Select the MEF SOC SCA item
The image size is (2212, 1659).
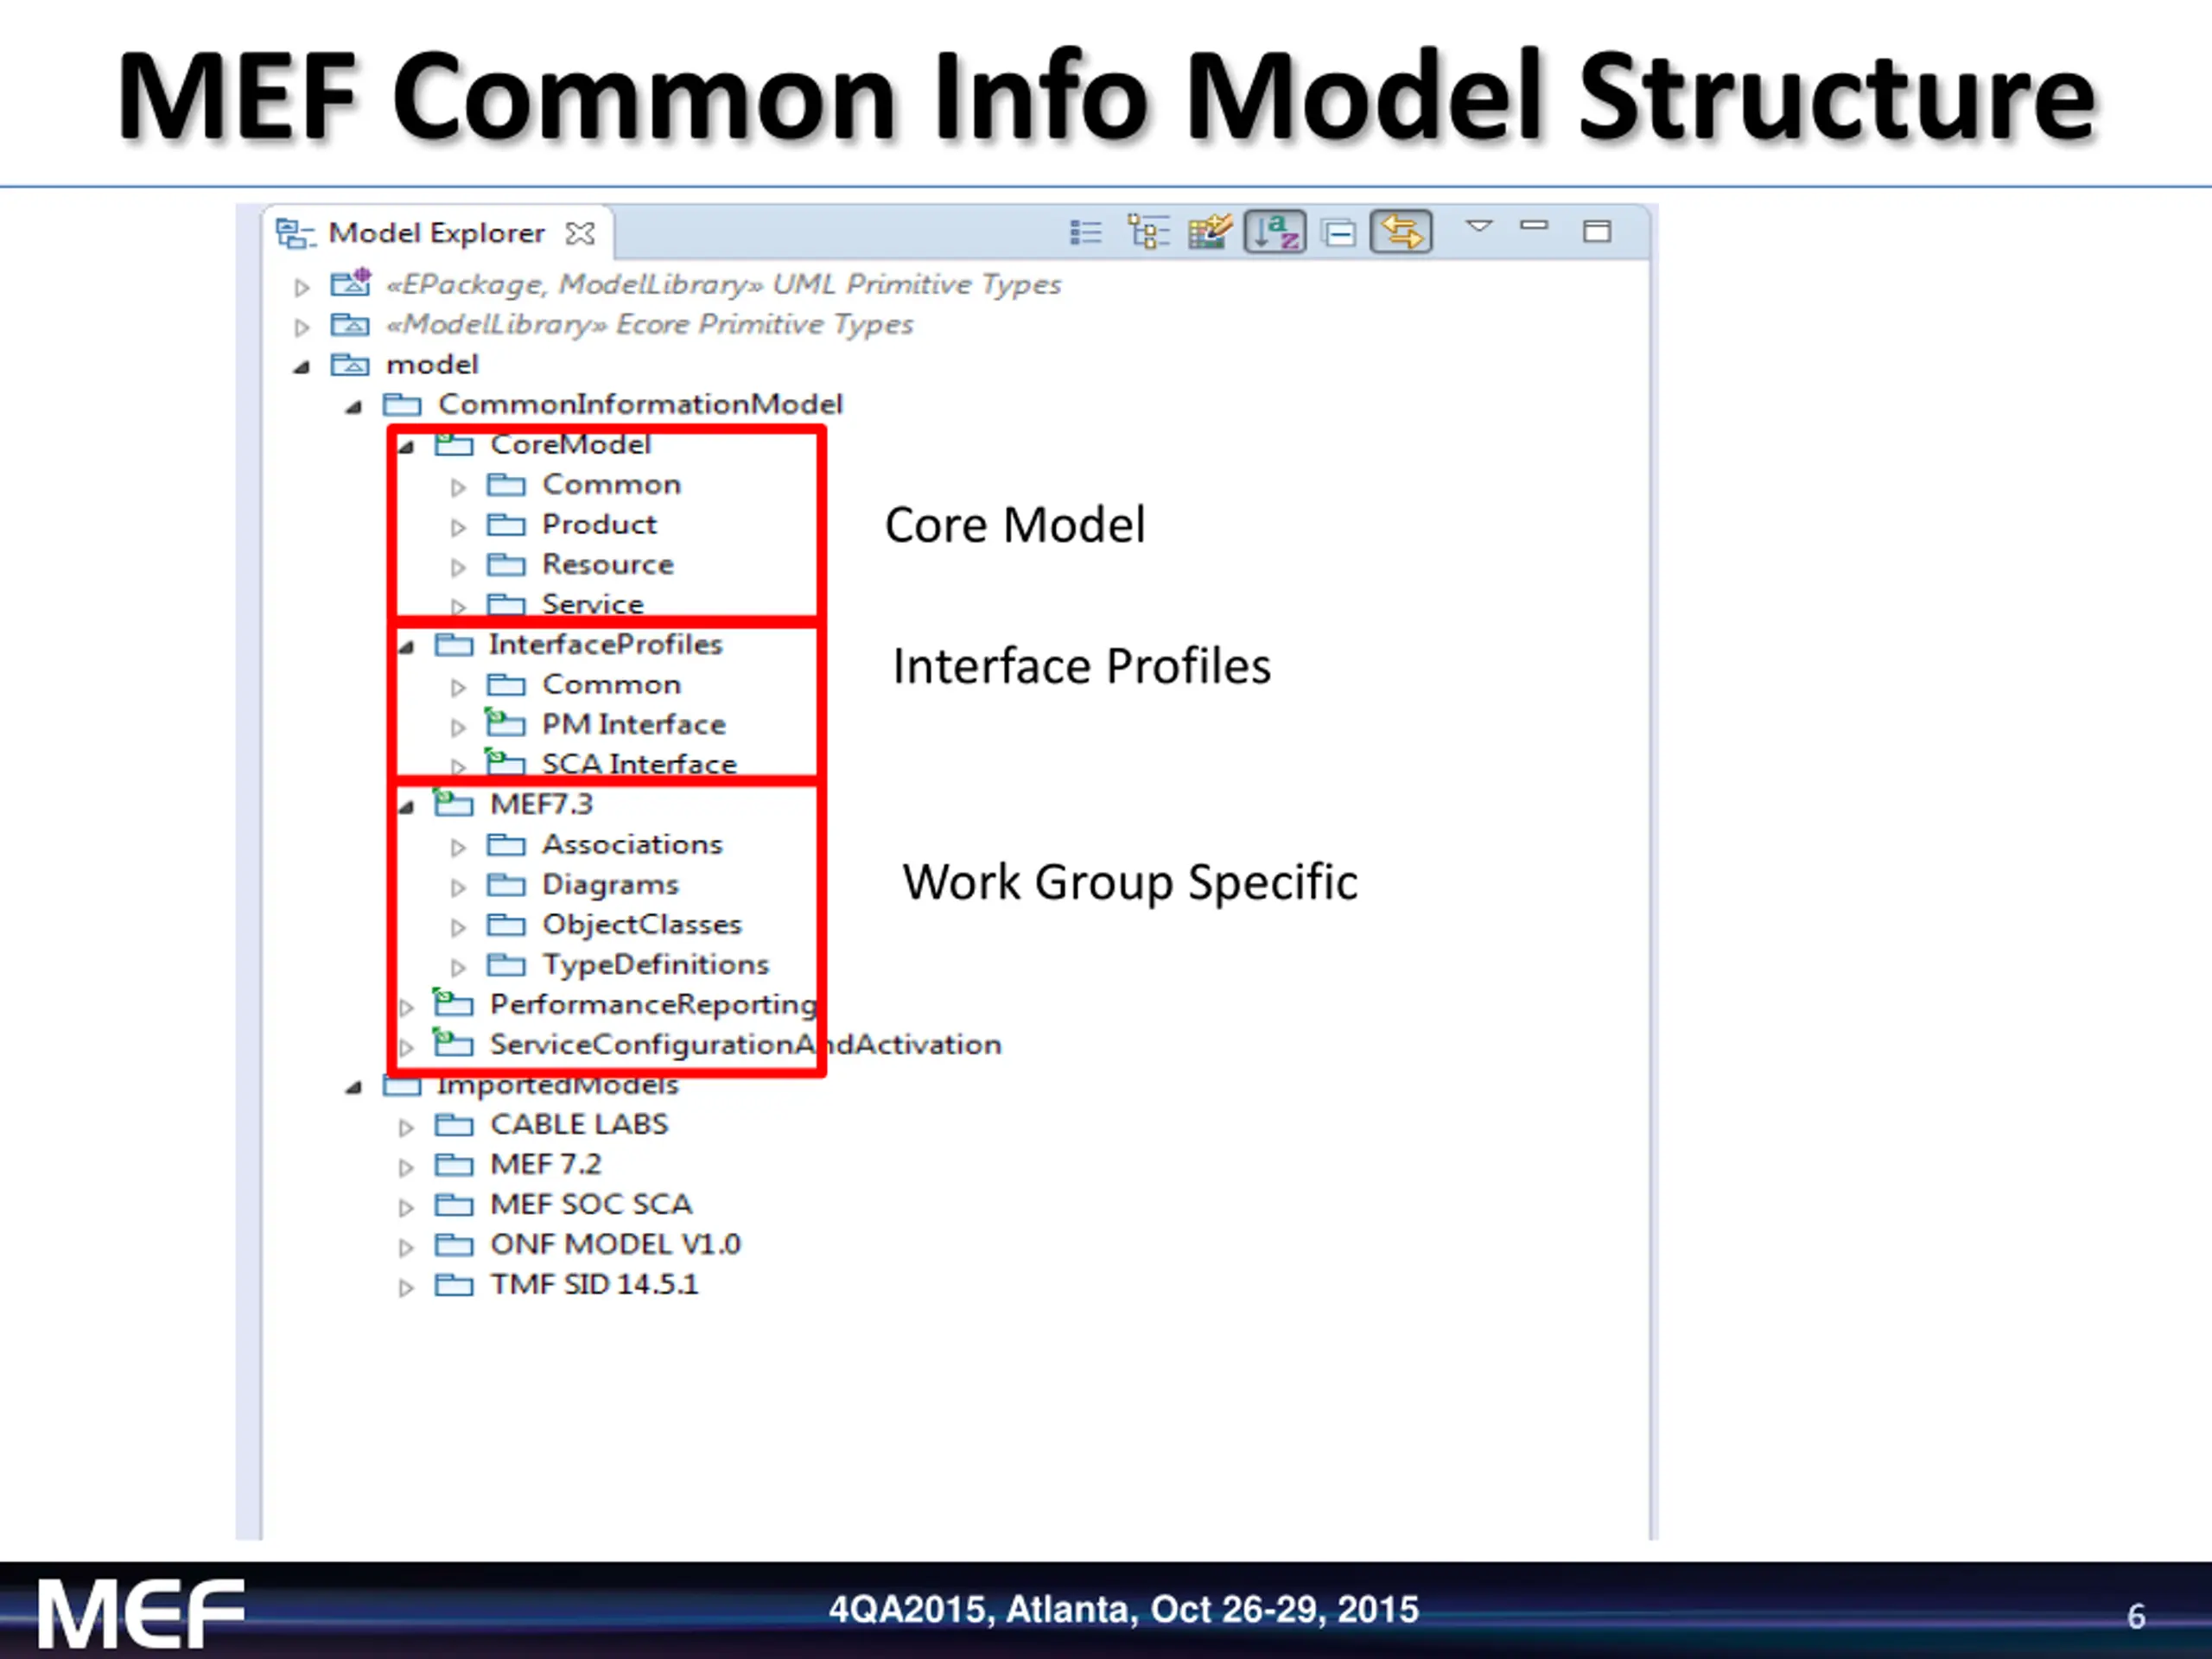point(591,1205)
